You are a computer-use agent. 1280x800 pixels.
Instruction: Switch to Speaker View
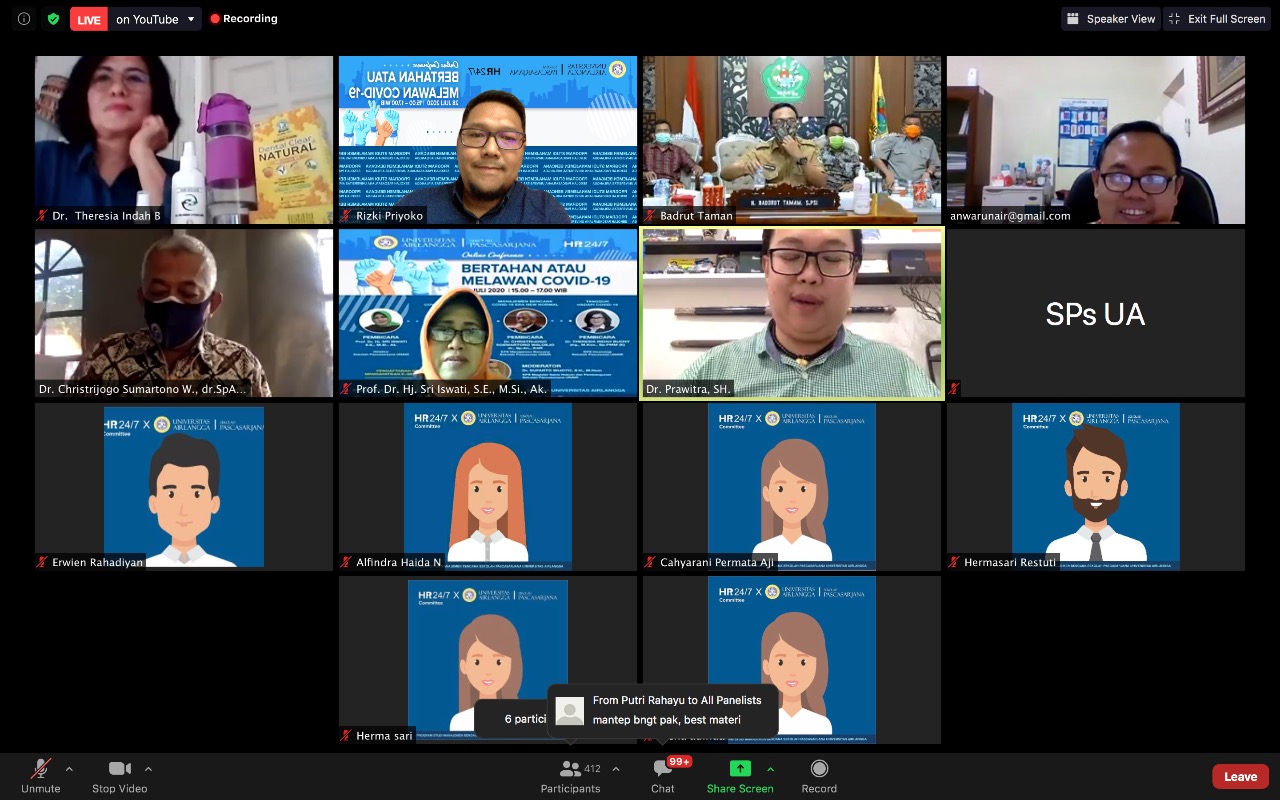coord(1110,19)
